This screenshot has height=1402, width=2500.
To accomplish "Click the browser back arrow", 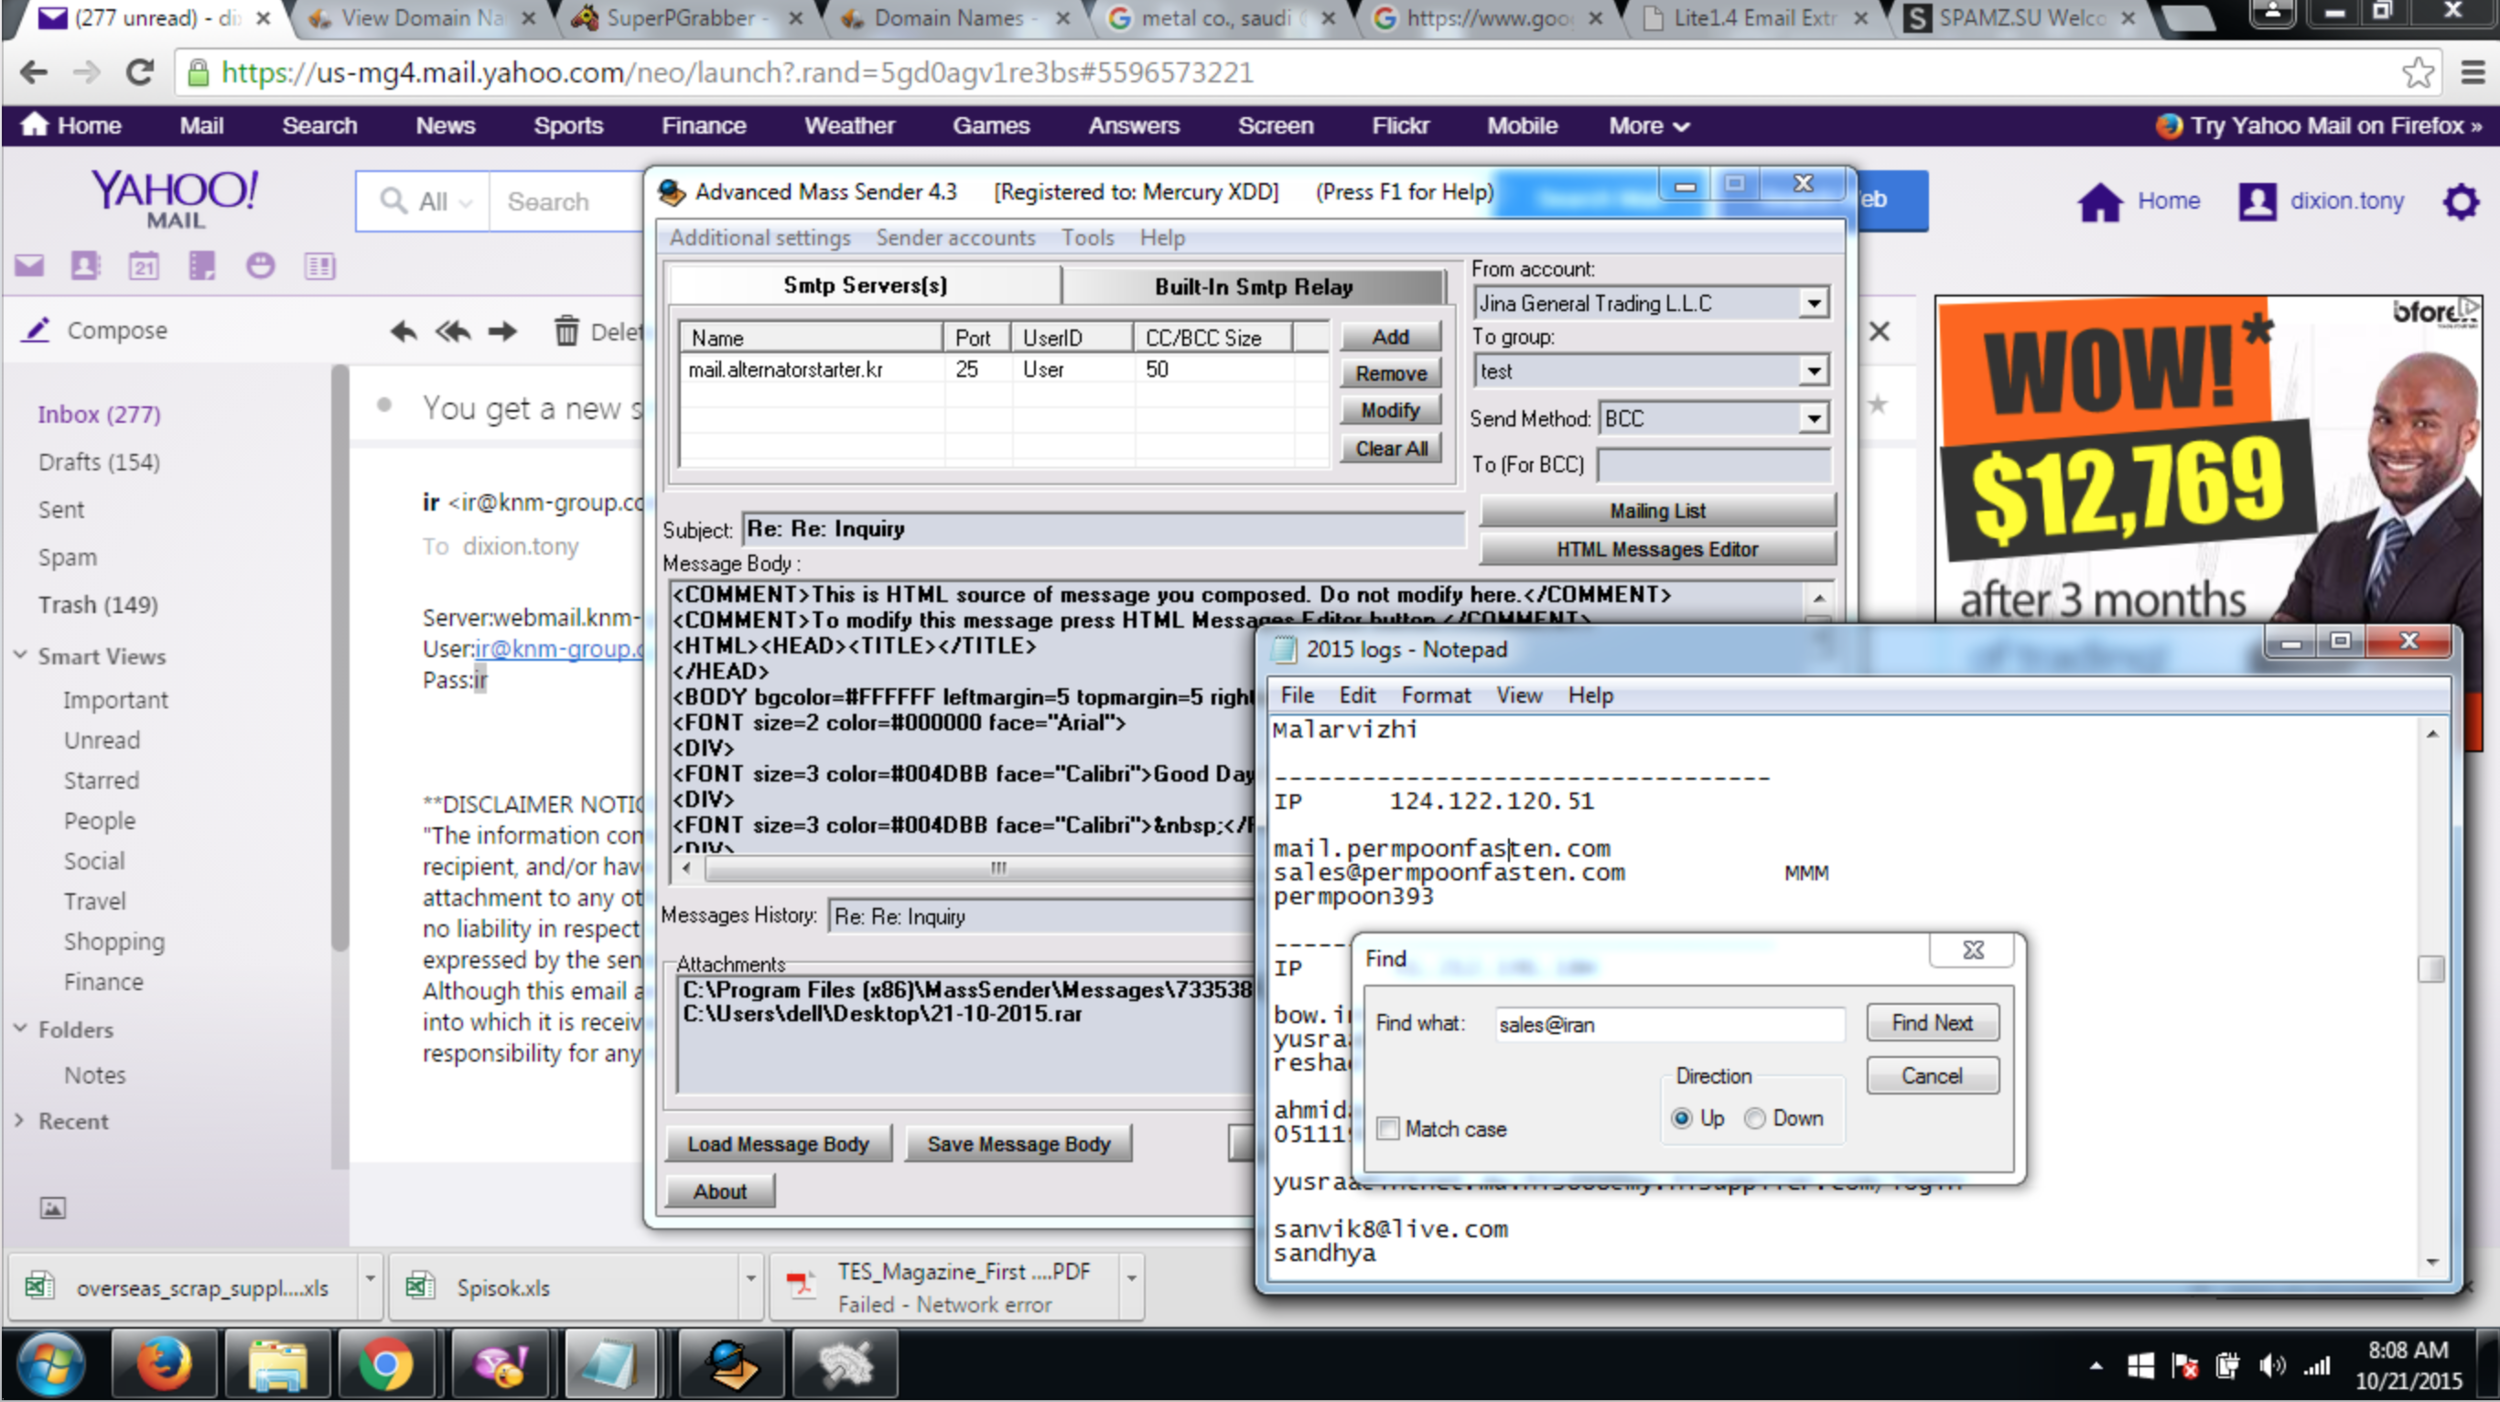I will click(x=34, y=72).
